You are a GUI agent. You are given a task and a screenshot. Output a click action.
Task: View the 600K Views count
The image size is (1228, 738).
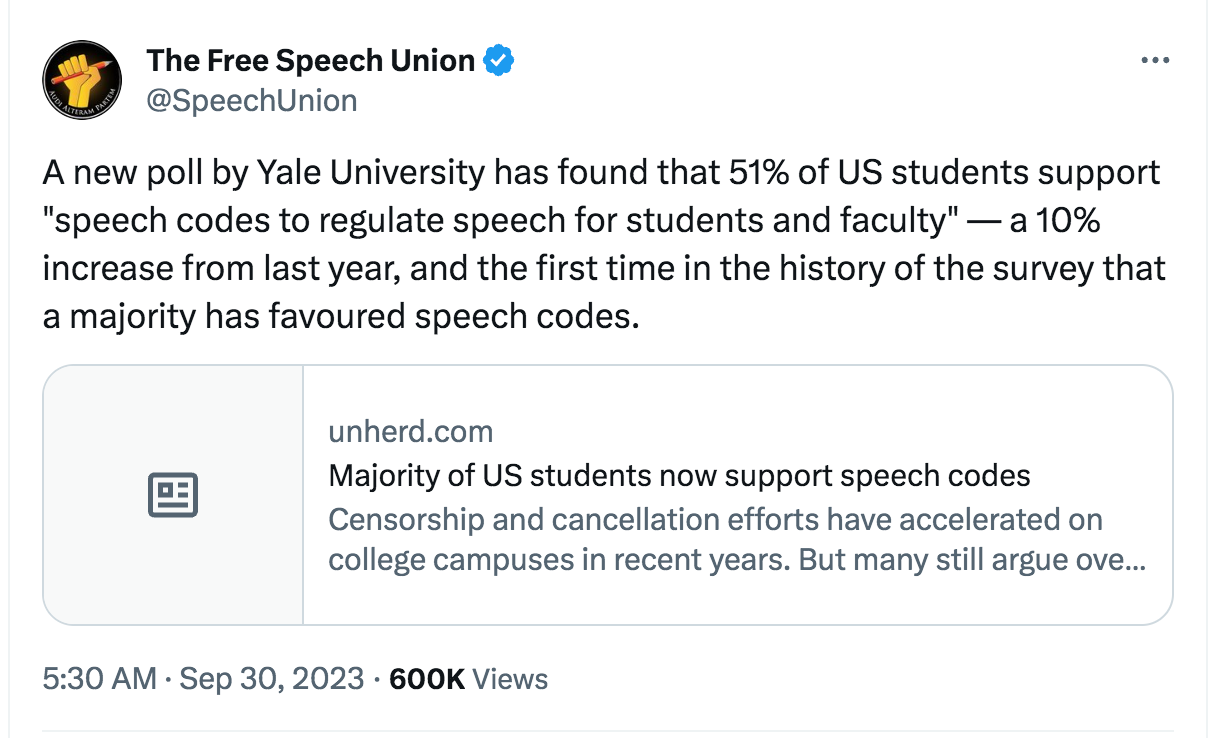tap(468, 680)
